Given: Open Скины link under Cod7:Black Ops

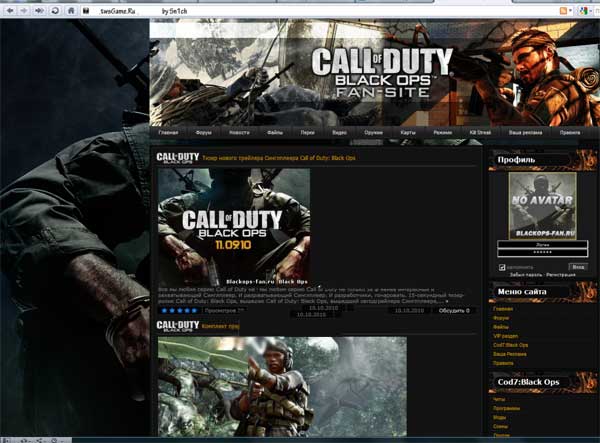Looking at the screenshot, I should [x=501, y=426].
